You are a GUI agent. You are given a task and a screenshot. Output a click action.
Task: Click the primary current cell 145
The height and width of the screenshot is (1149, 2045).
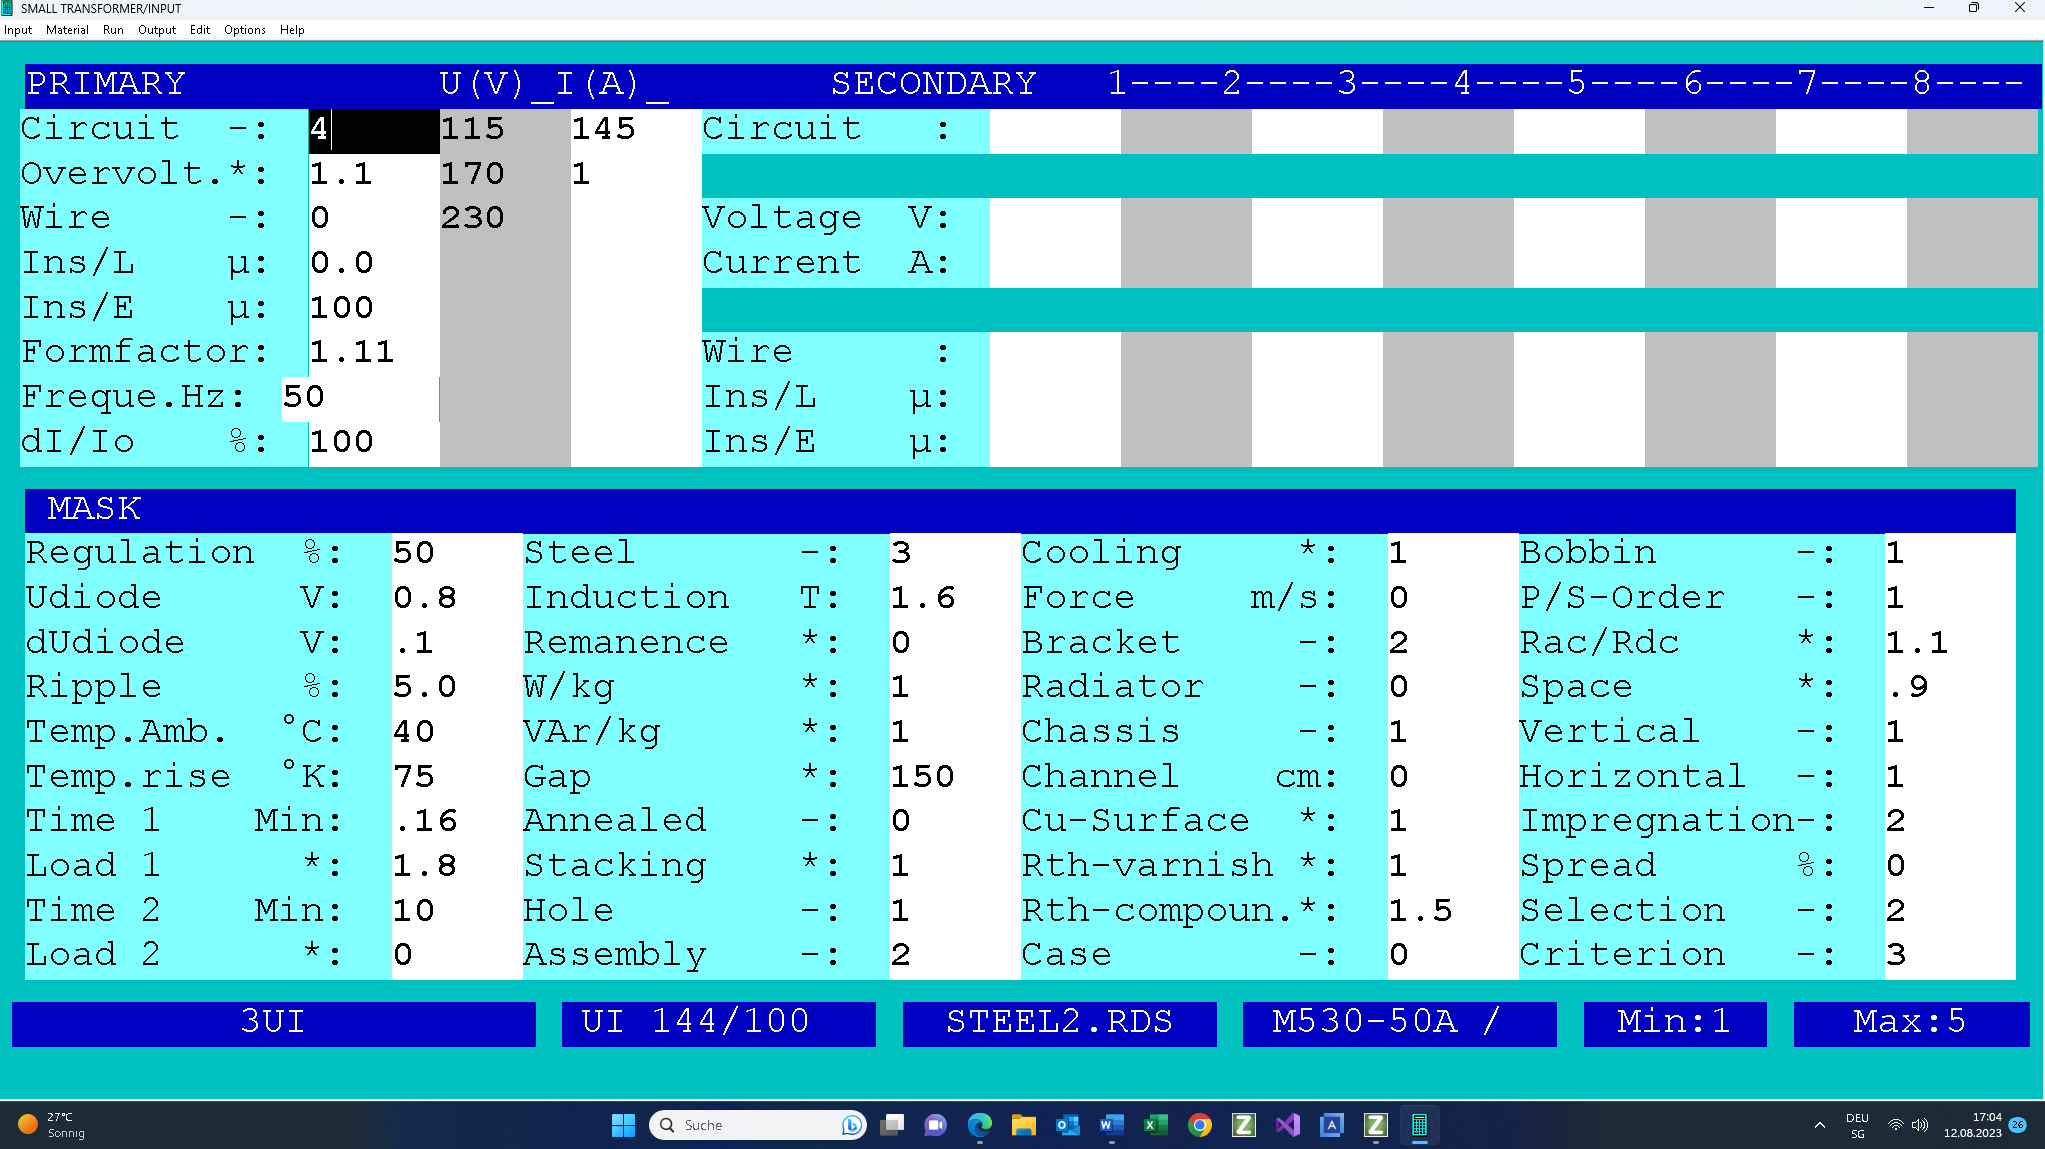click(636, 131)
